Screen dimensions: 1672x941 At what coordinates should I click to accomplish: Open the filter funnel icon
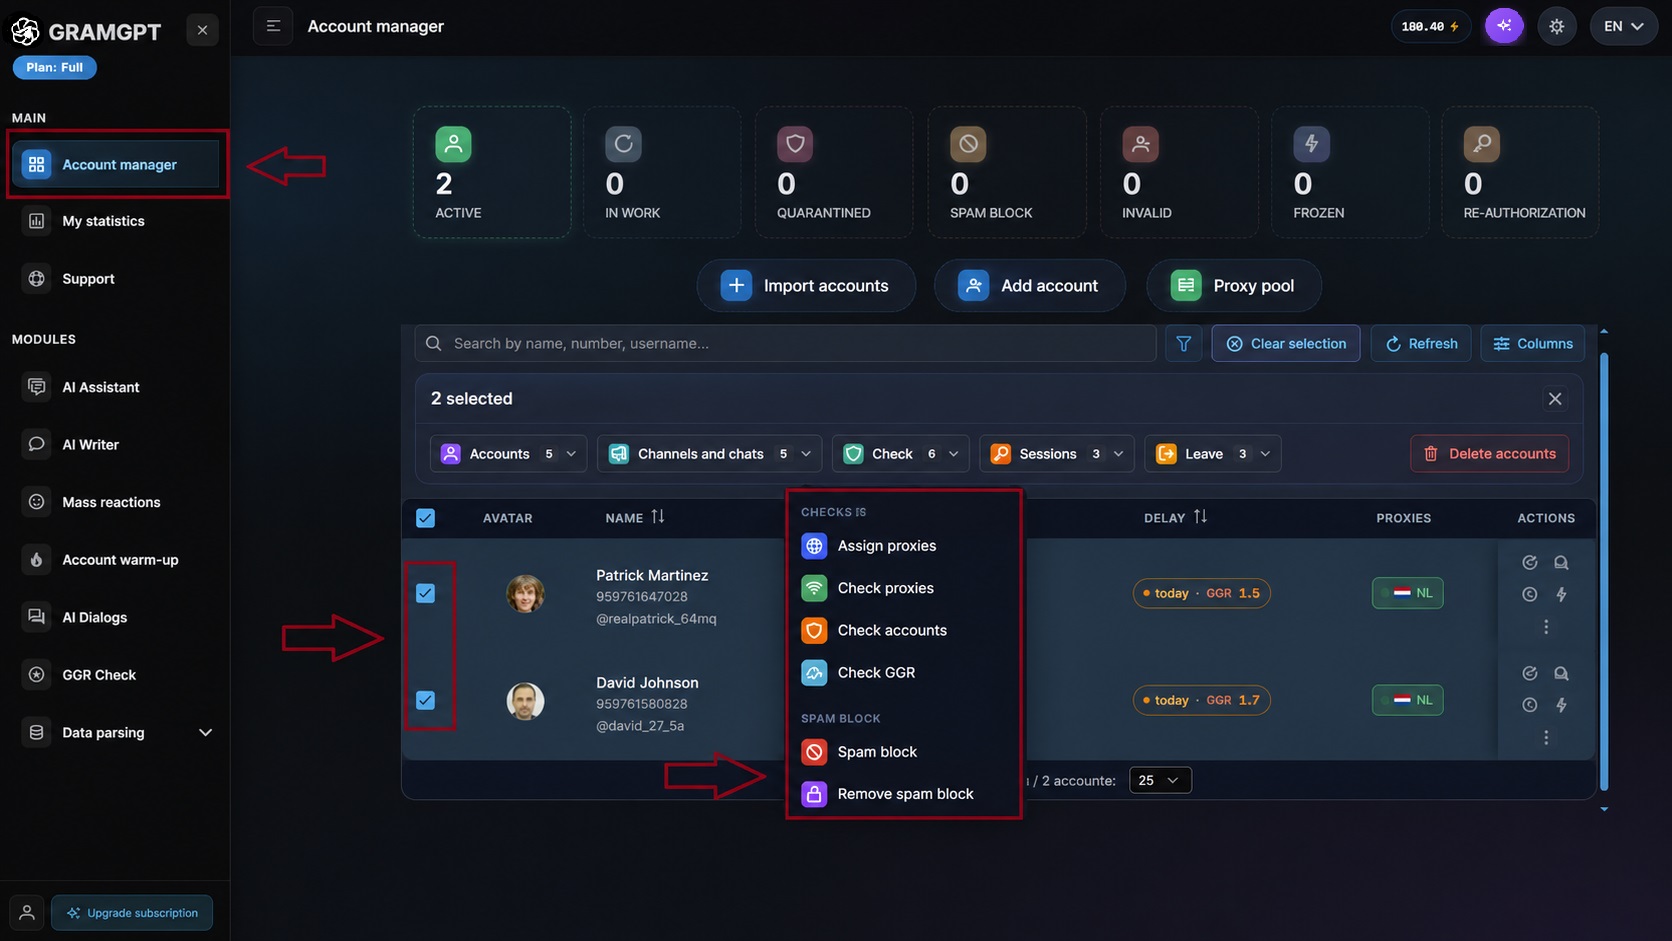click(x=1183, y=343)
